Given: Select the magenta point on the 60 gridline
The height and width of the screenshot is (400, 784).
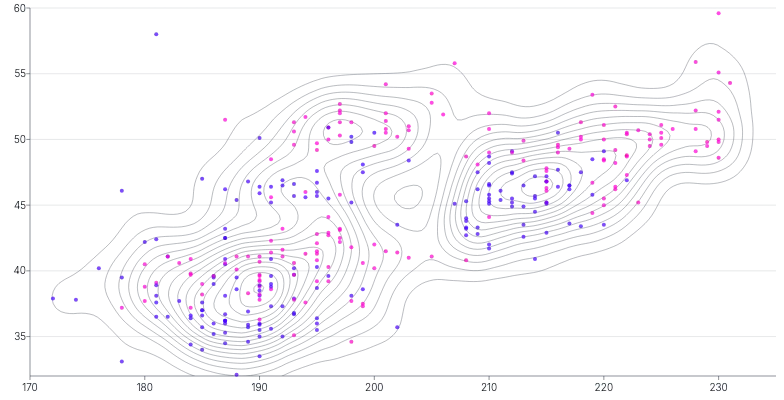Looking at the screenshot, I should coord(718,12).
